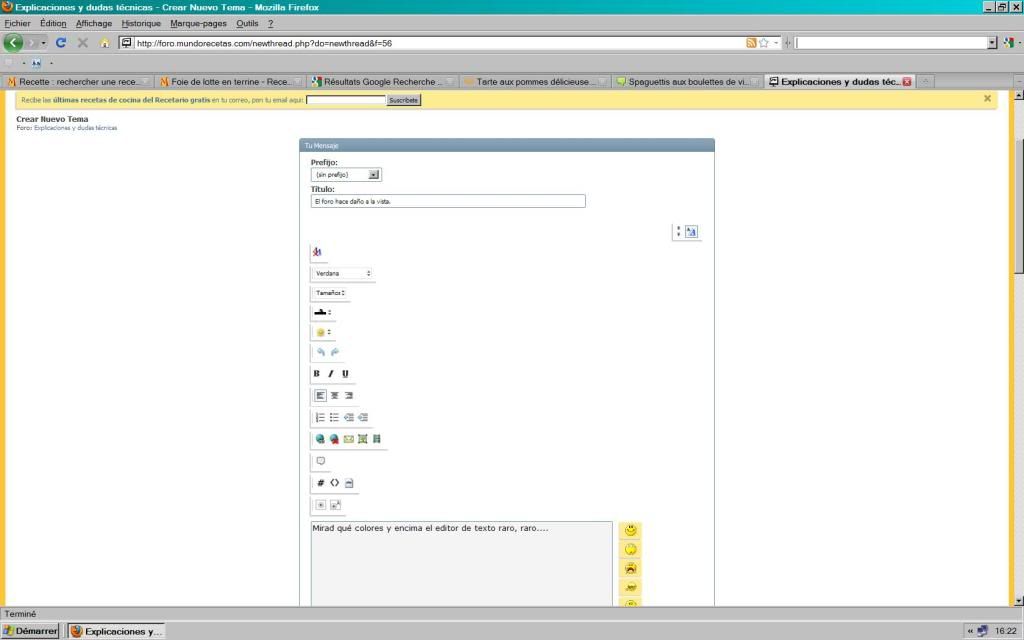Viewport: 1024px width, 640px height.
Task: Bookmark the page with the star icon
Action: coord(763,43)
